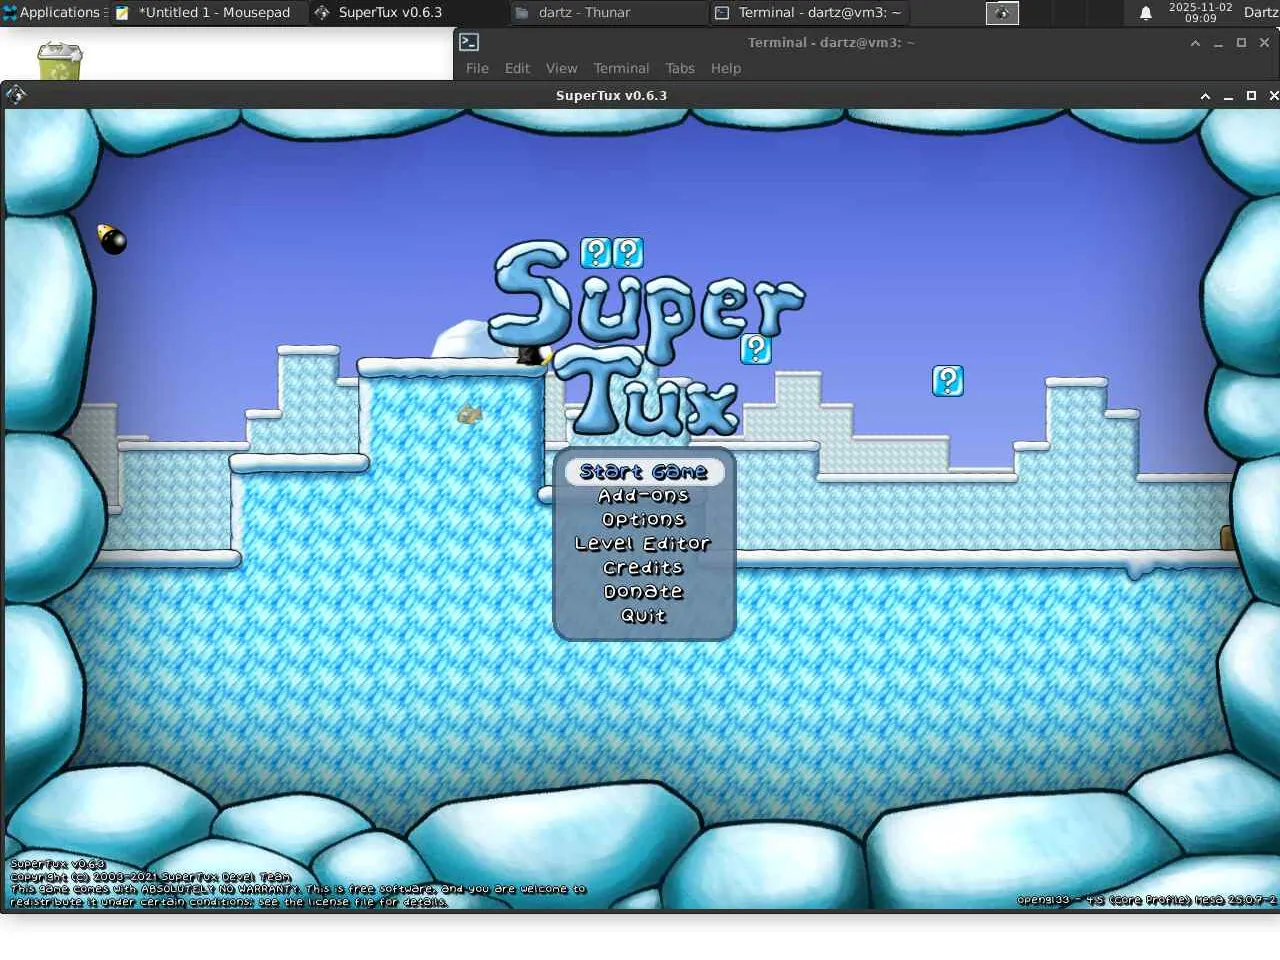Switch to the Untitled 1 Mousepad window
Image resolution: width=1280 pixels, height=960 pixels.
tap(208, 13)
